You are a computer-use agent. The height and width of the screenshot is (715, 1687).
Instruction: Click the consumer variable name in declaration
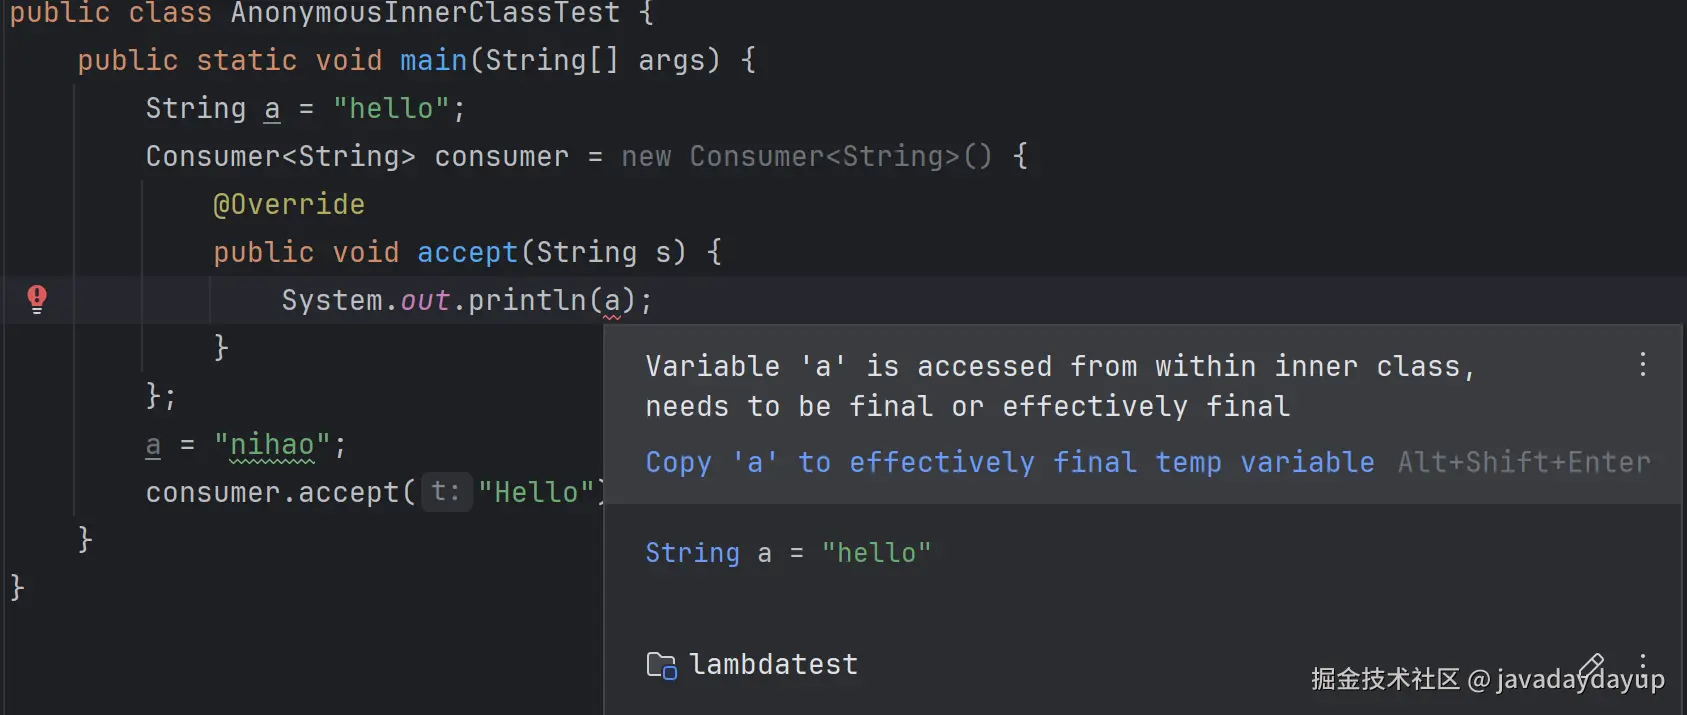point(501,156)
